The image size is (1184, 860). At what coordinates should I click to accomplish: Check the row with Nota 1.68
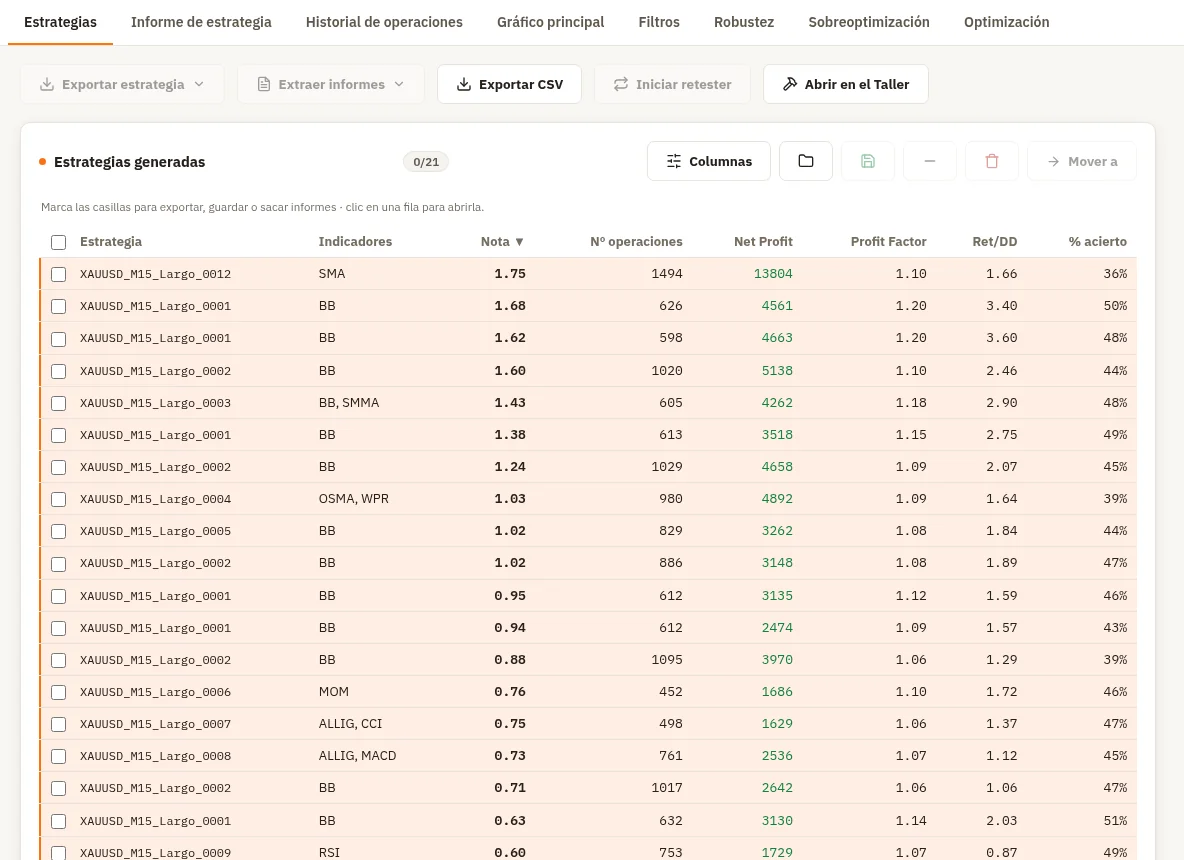tap(58, 307)
